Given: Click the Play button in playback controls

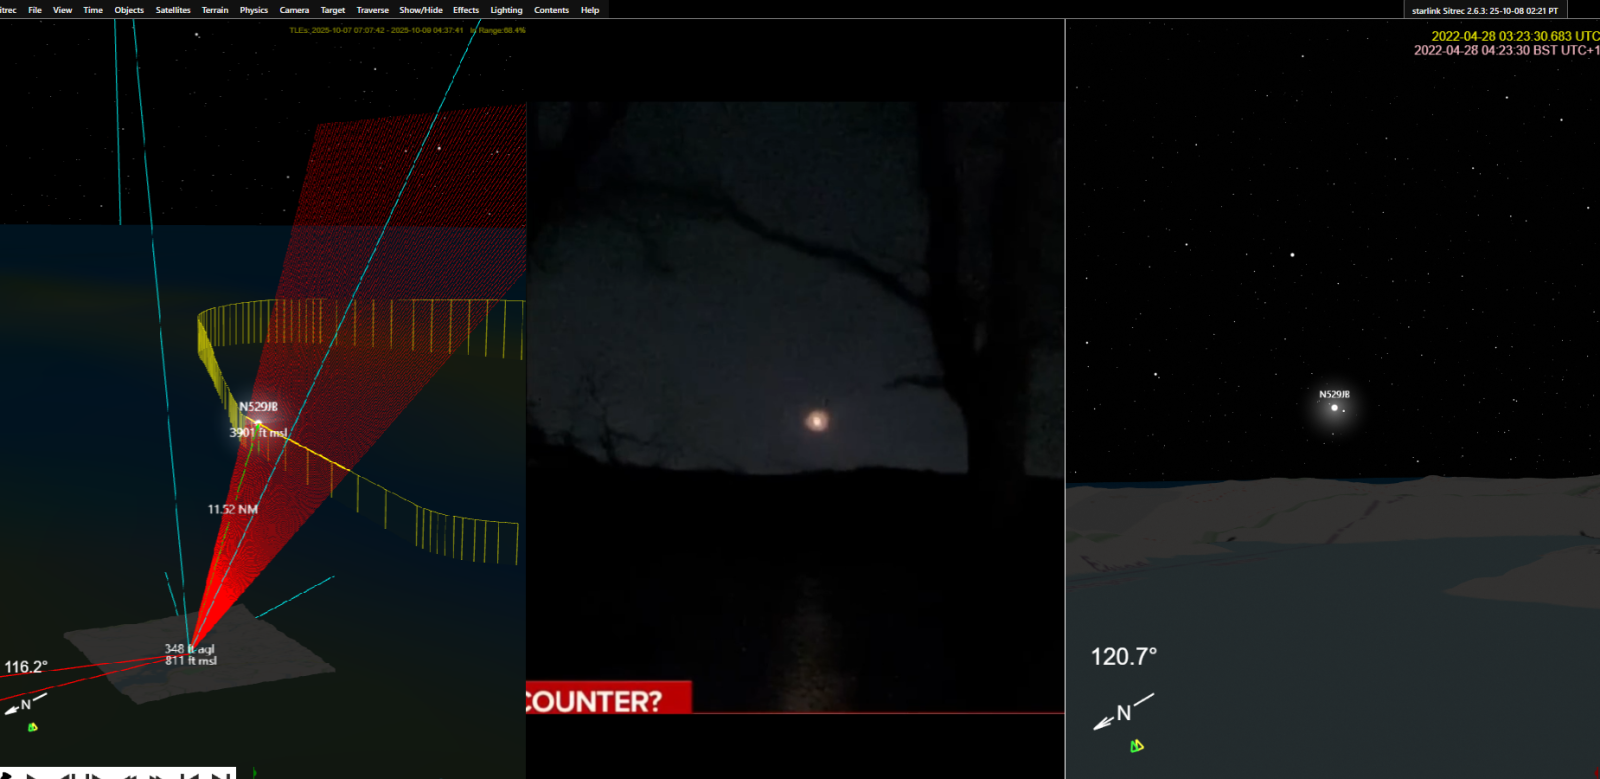Looking at the screenshot, I should point(33,775).
